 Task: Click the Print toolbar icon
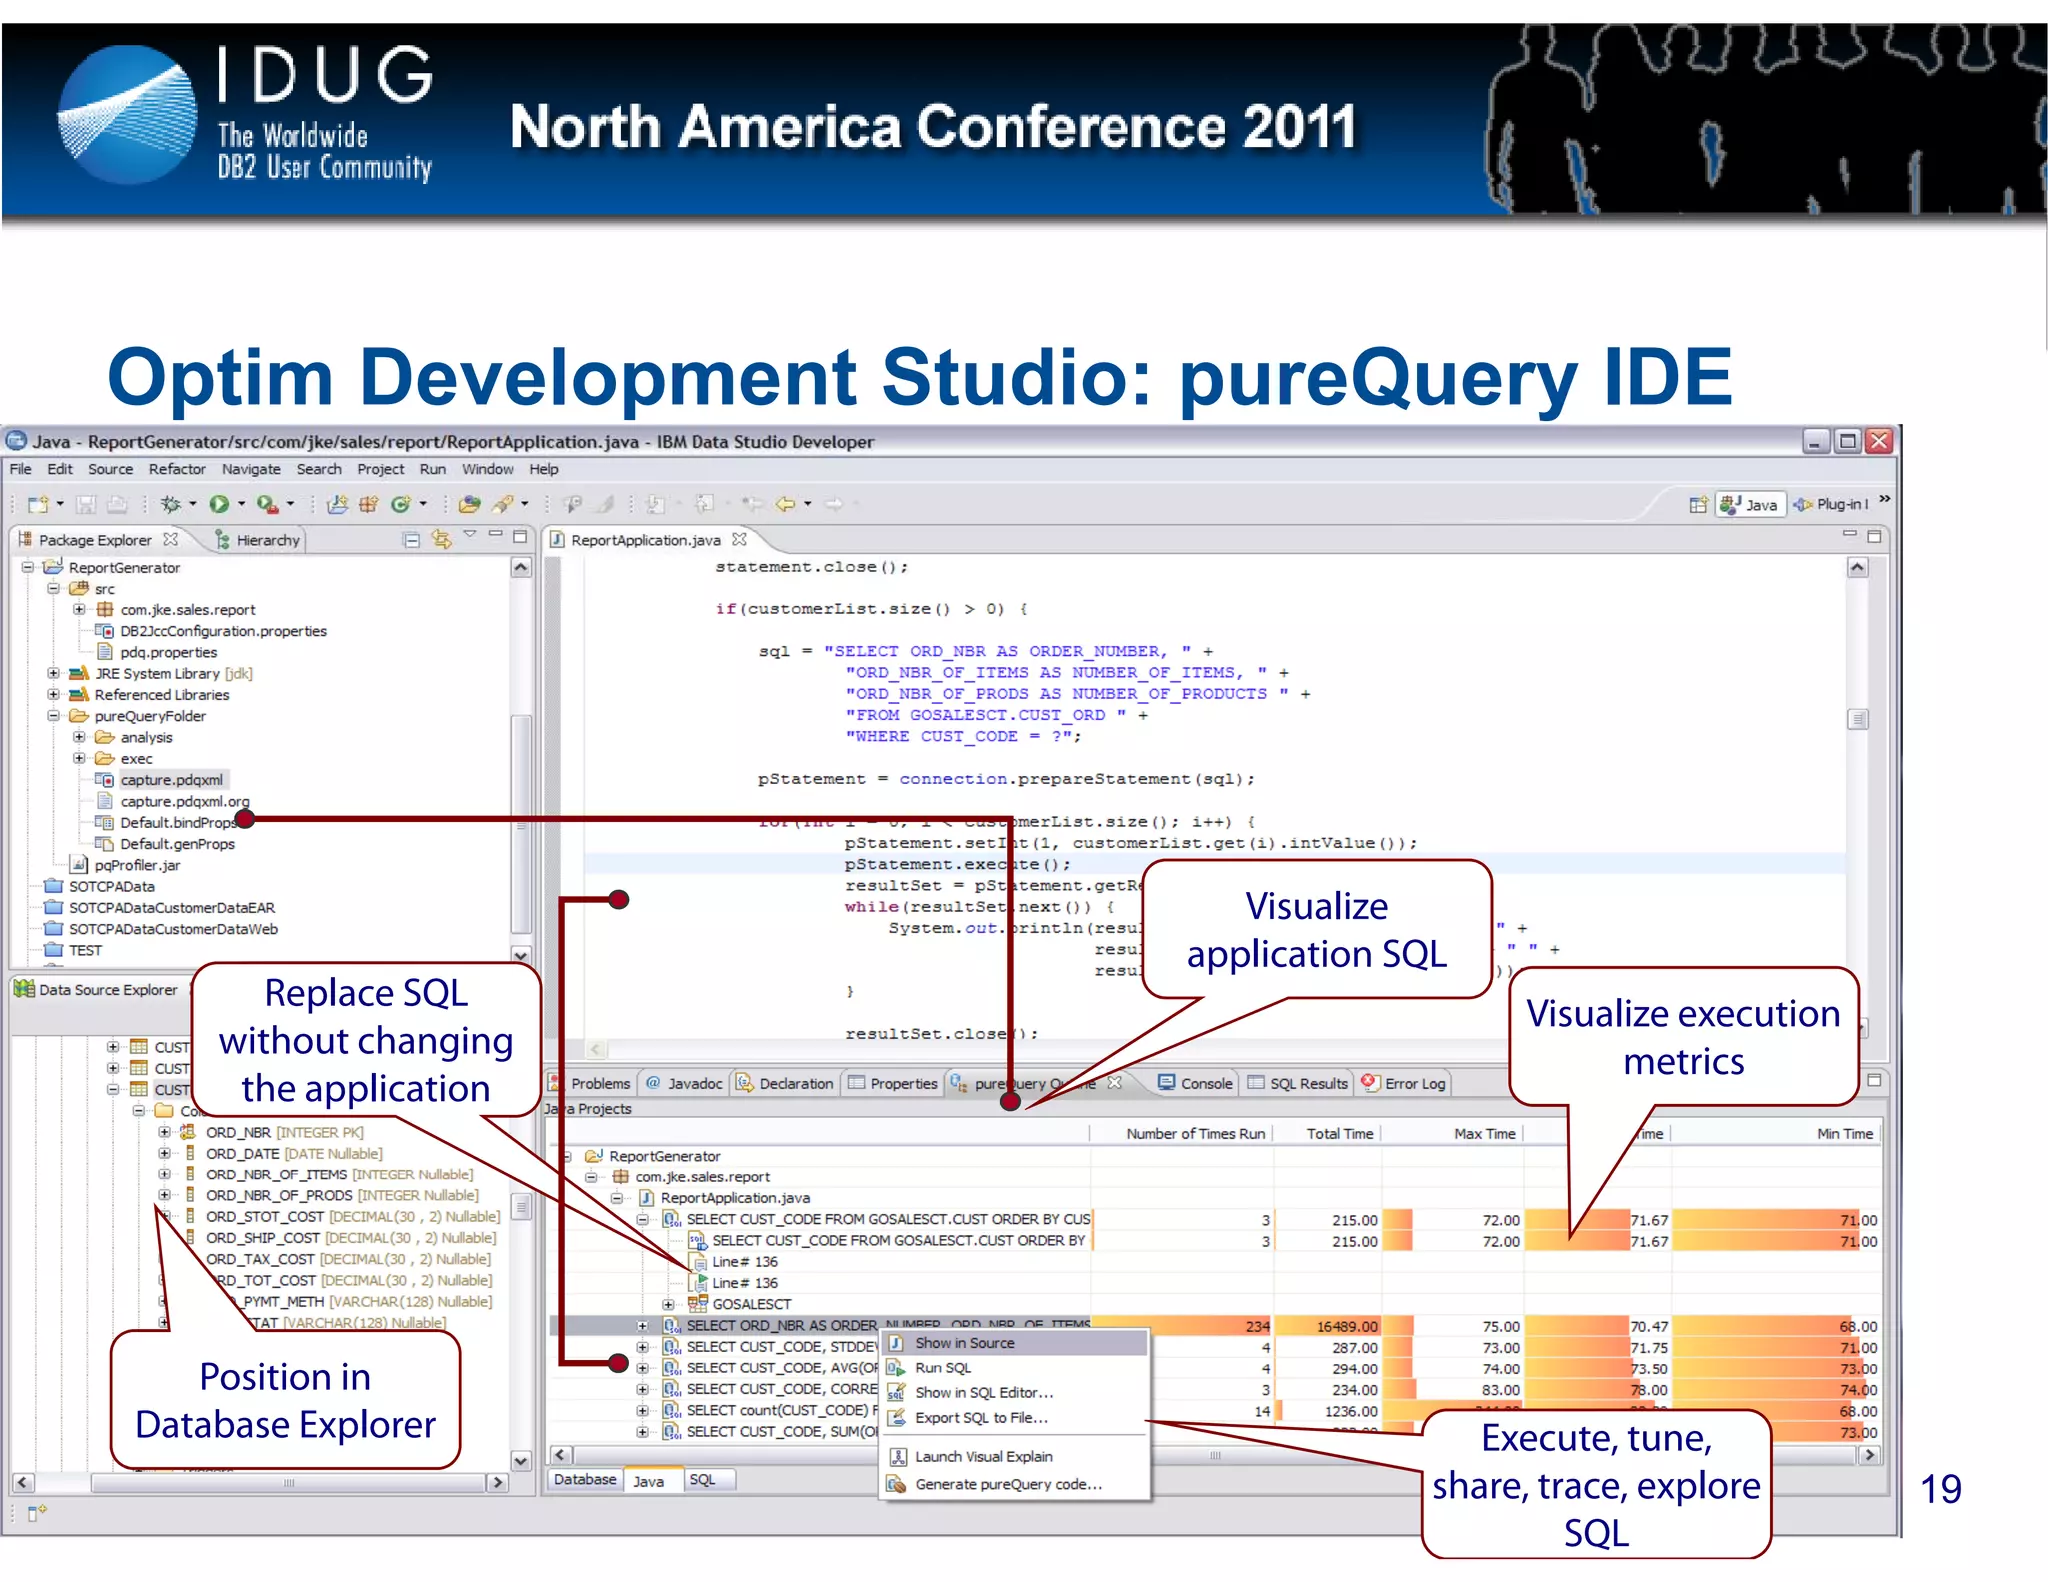point(117,504)
